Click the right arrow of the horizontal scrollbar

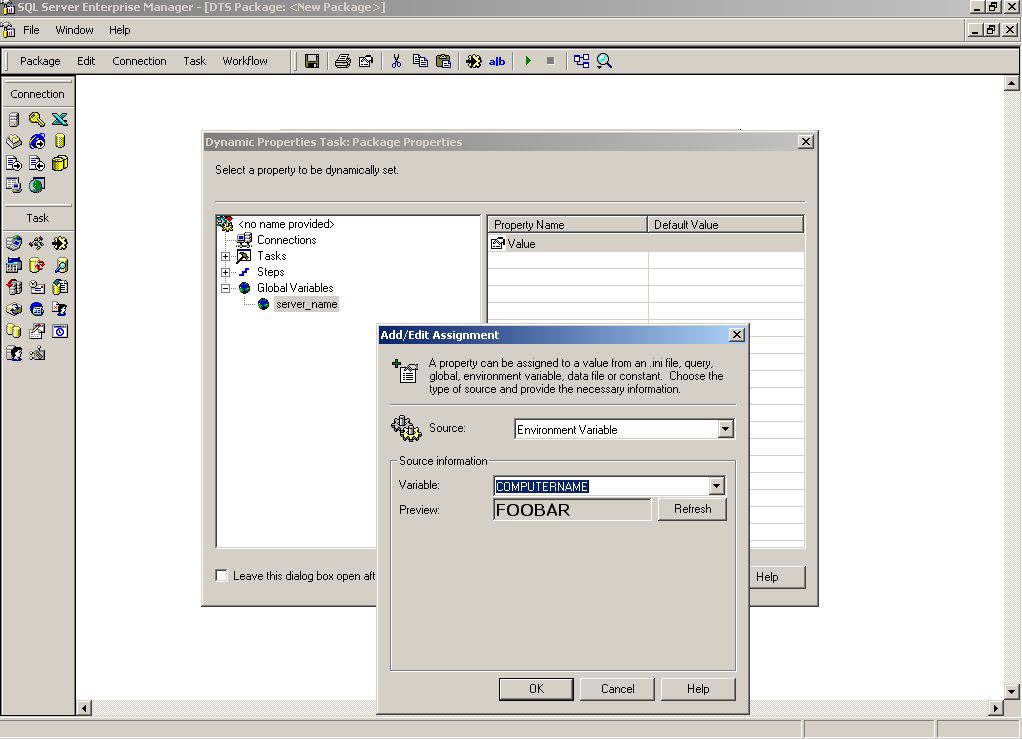(x=995, y=708)
